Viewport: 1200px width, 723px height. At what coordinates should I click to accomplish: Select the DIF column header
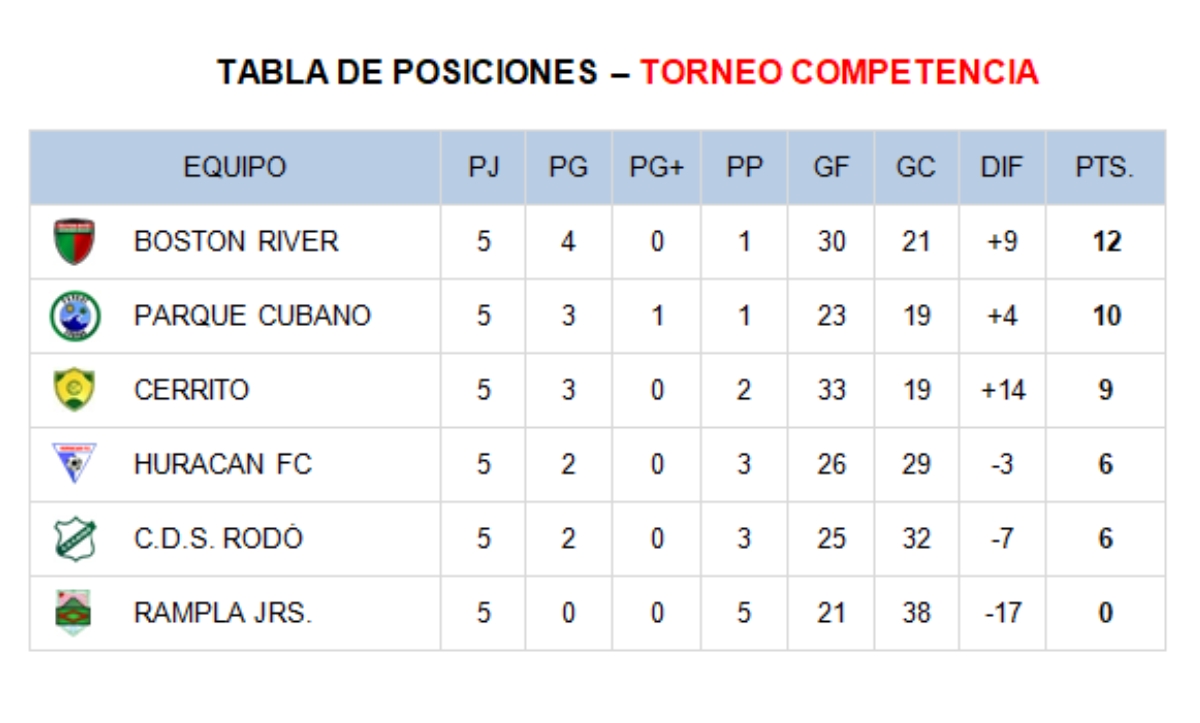(x=1002, y=167)
